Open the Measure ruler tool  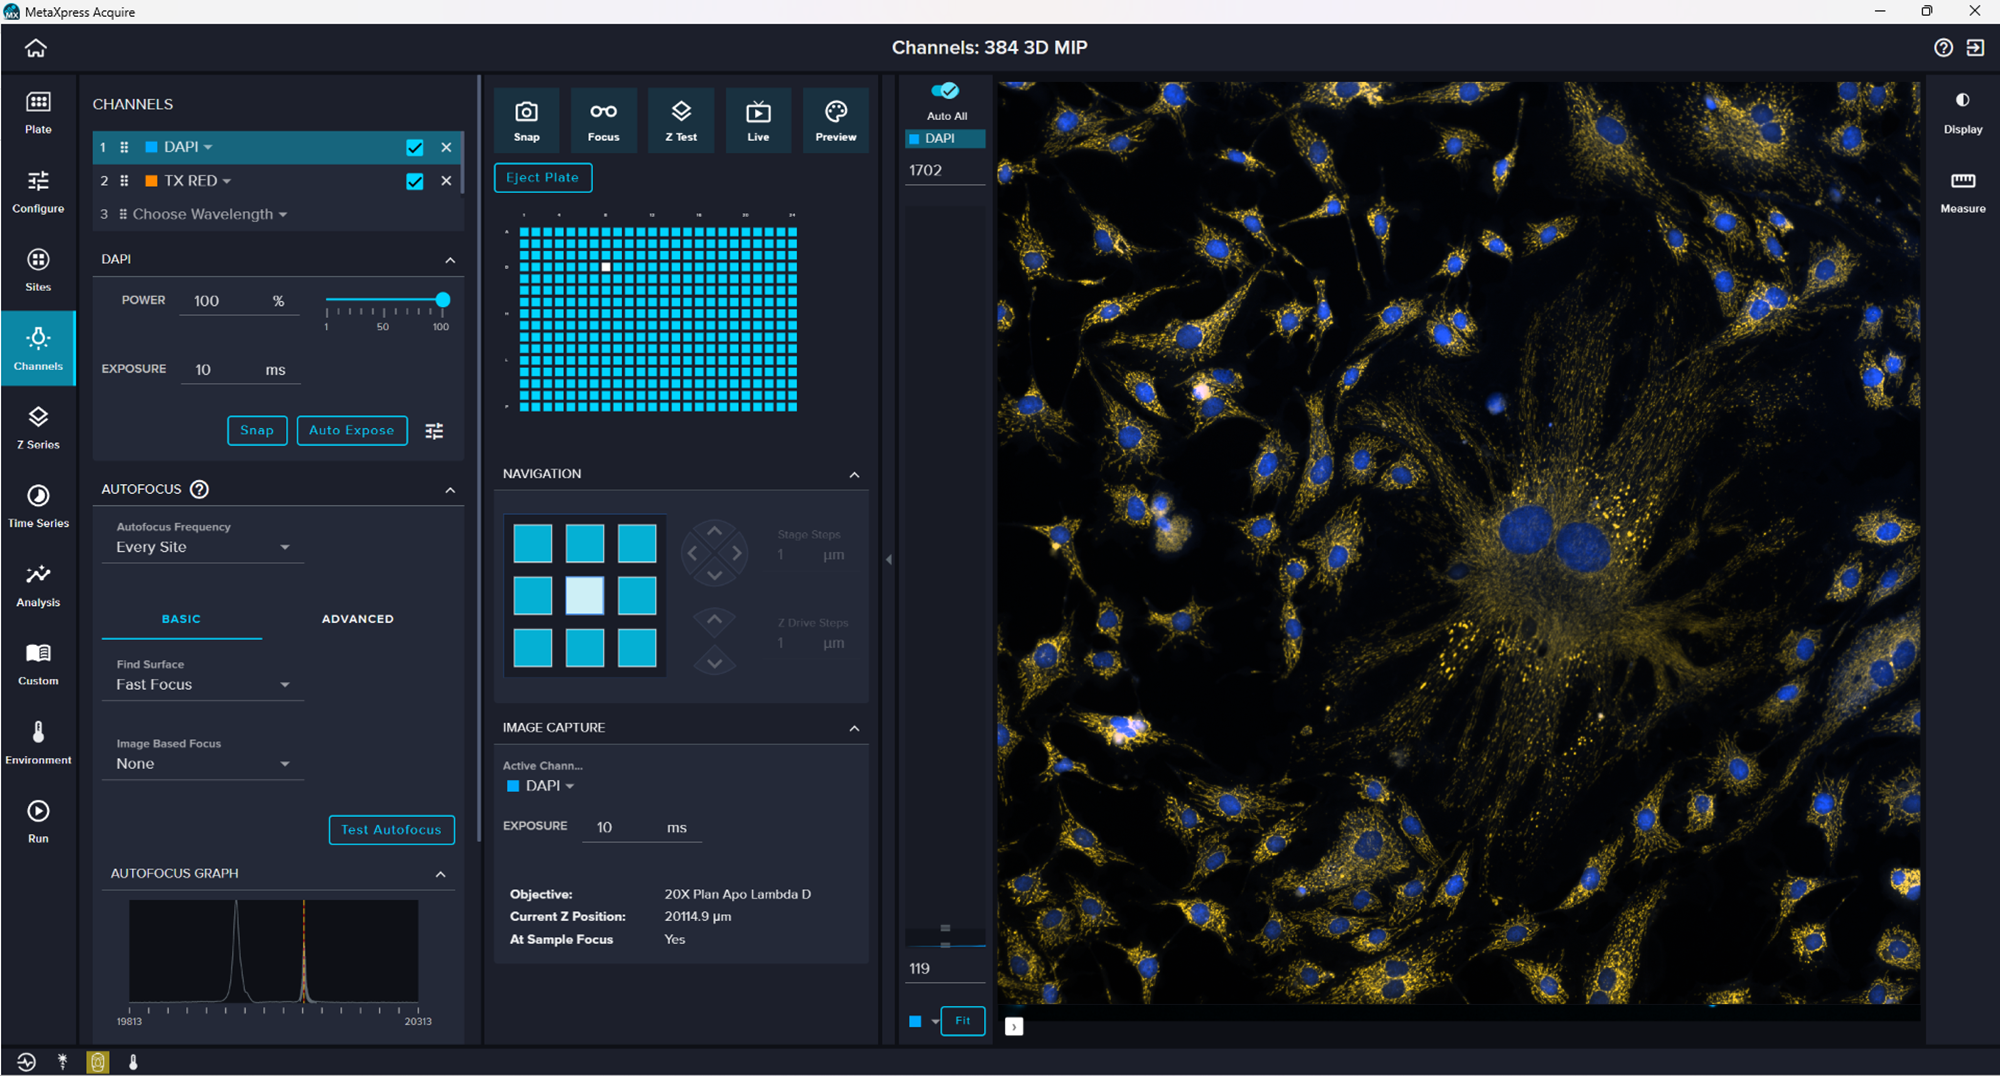pos(1962,191)
